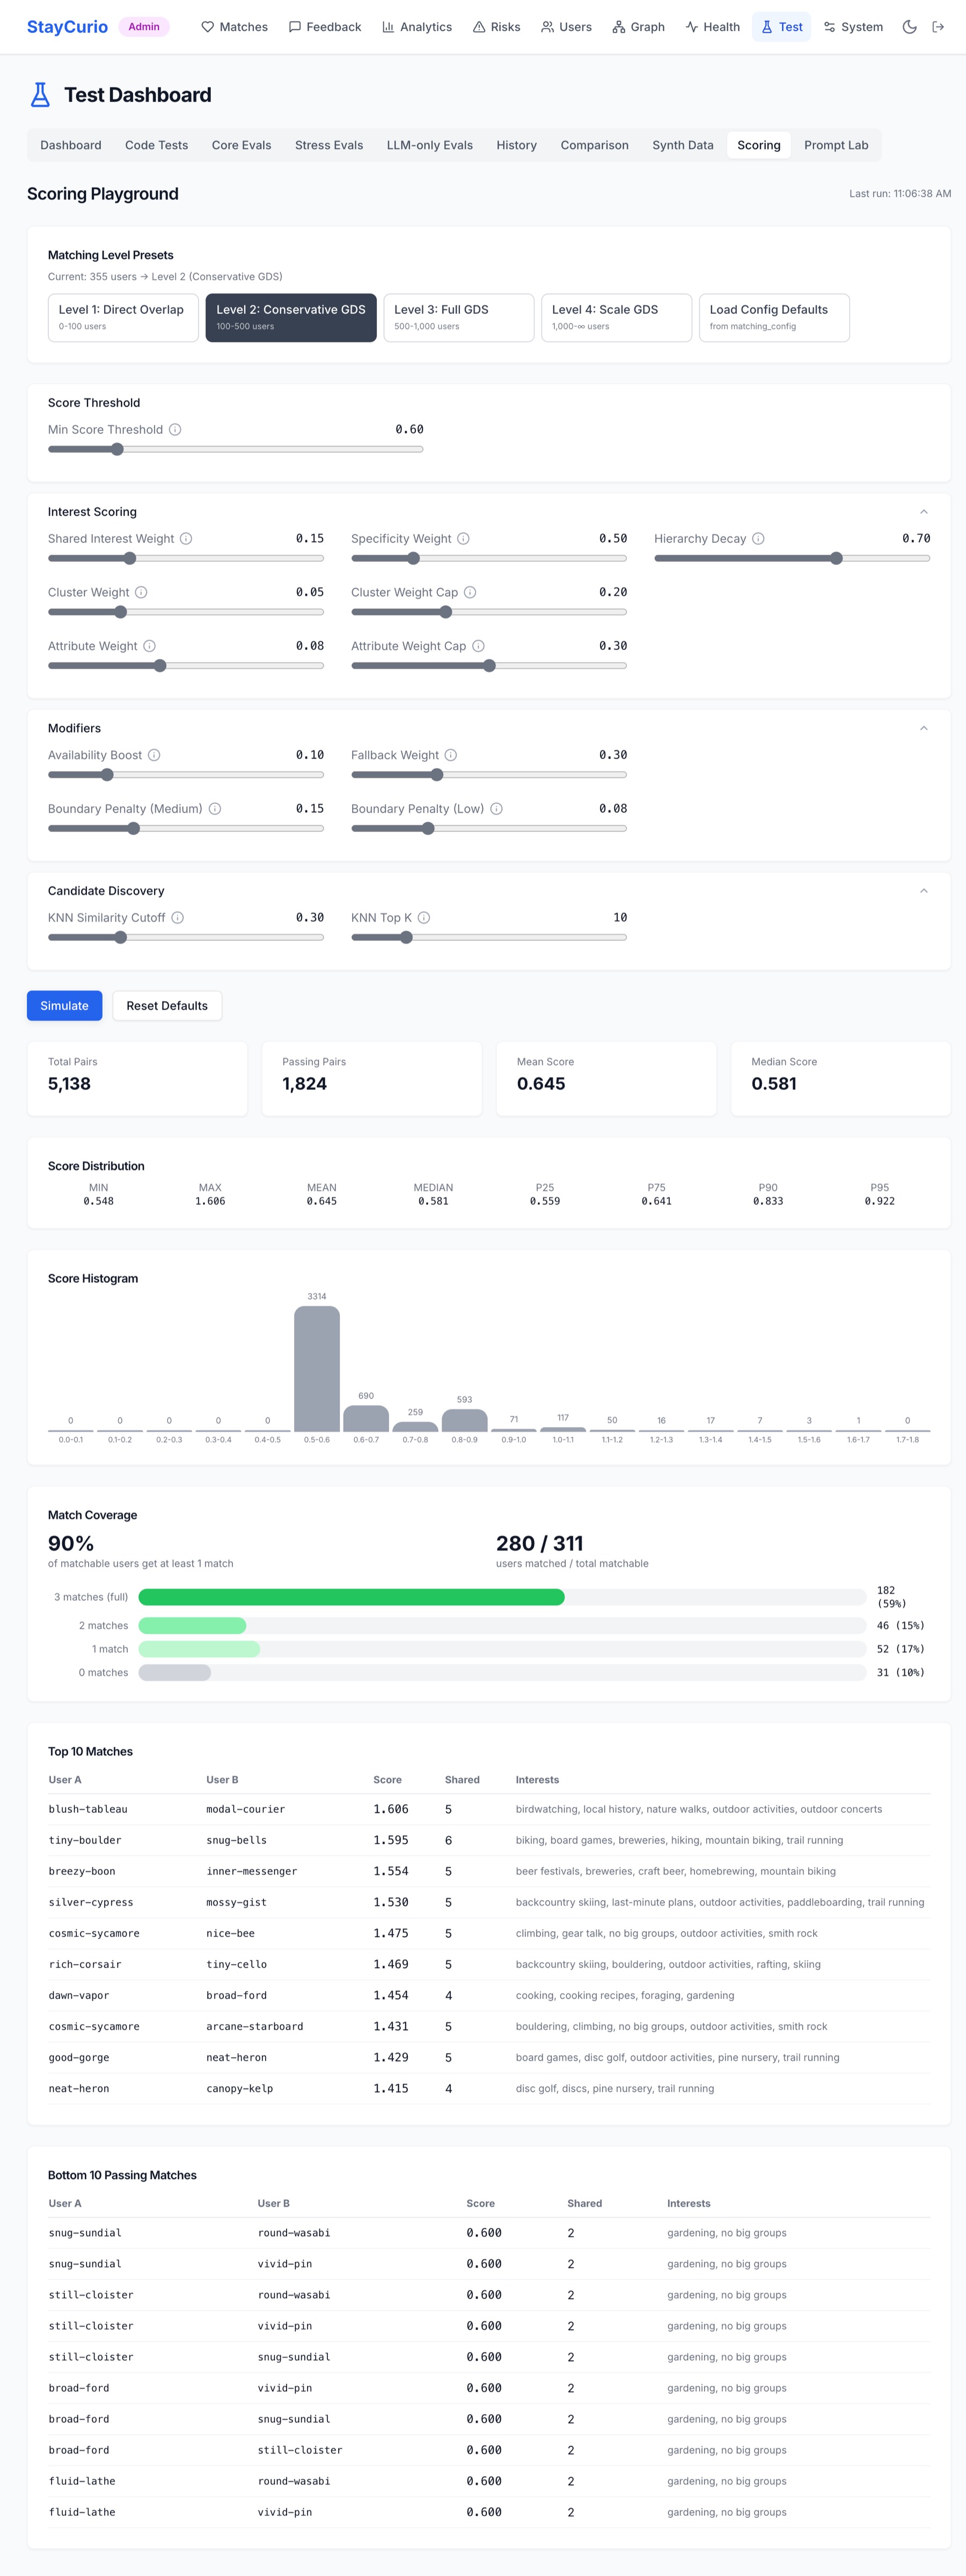Click info icon beside Fallback Weight
Screen dimensions: 966x2576
click(x=451, y=755)
